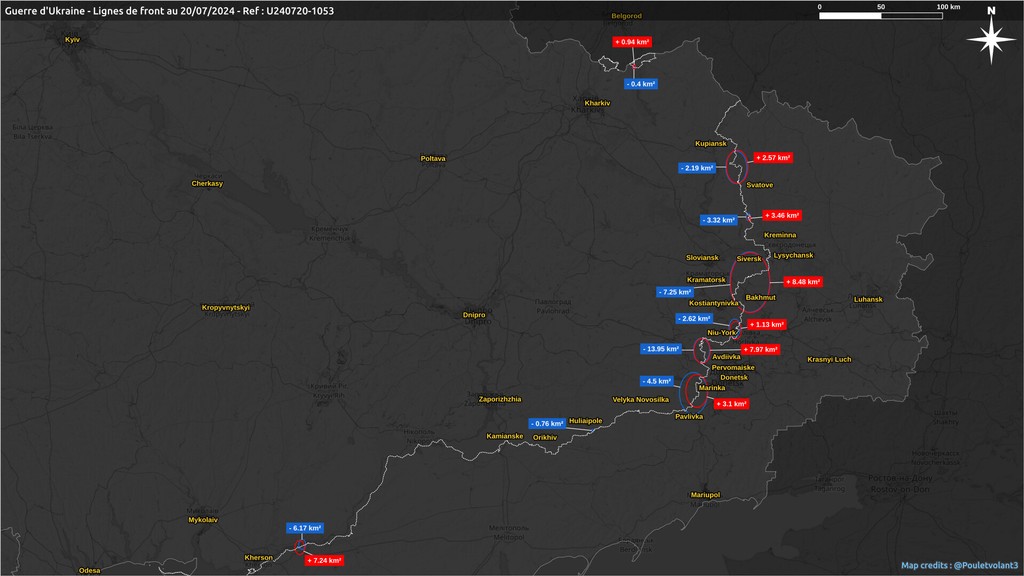The height and width of the screenshot is (576, 1024).
Task: Click the red '+ 8.48 km²' label
Action: (803, 282)
